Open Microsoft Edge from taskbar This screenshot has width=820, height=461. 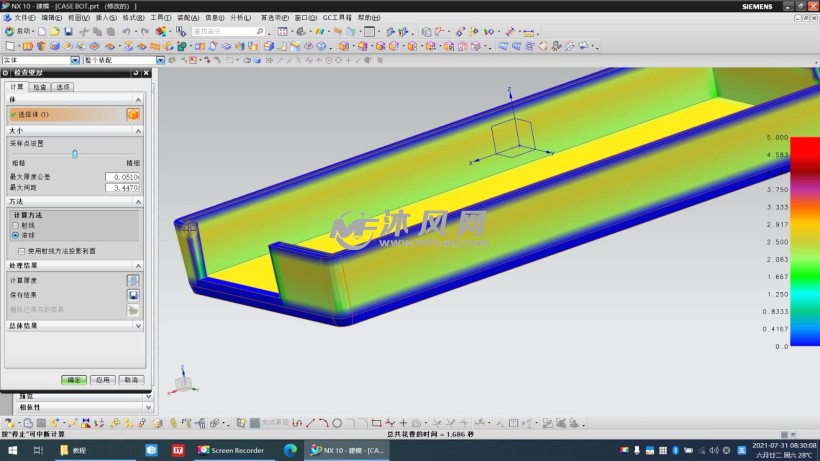click(x=290, y=450)
